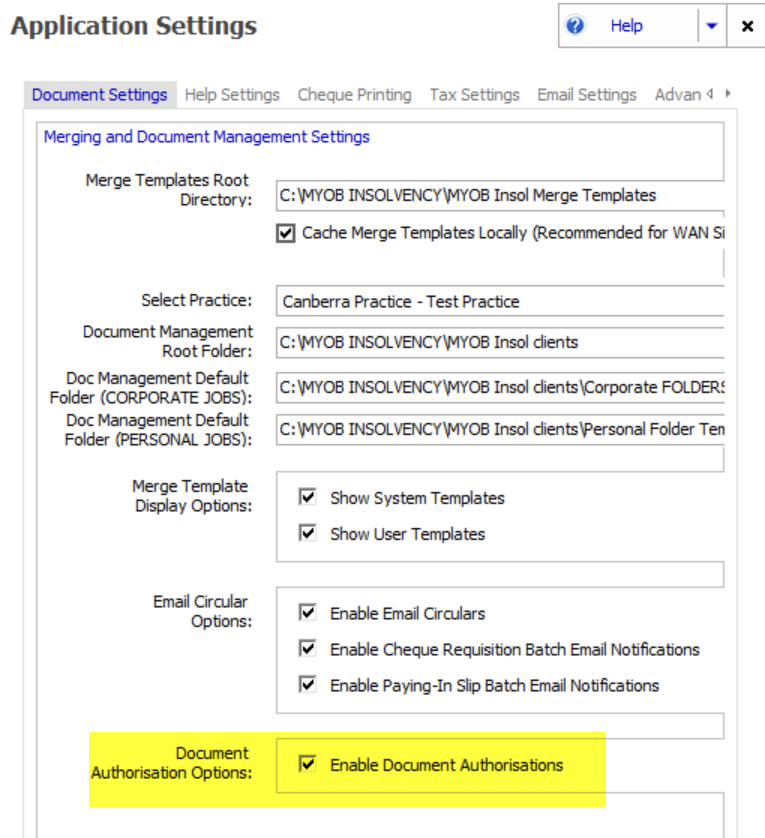Go to the Tax Settings tab
This screenshot has width=765, height=838.
coord(474,95)
